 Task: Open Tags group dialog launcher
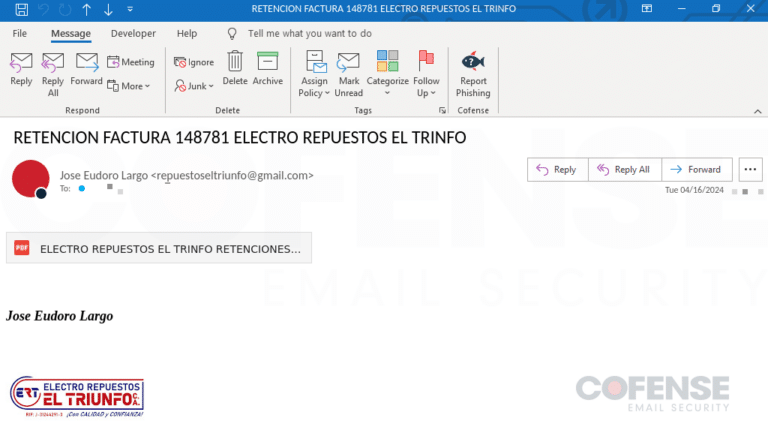coord(442,111)
